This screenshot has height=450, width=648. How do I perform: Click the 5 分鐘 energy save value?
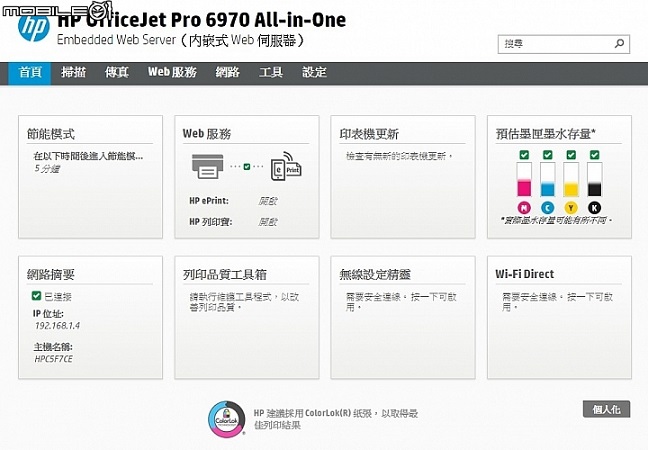click(47, 169)
